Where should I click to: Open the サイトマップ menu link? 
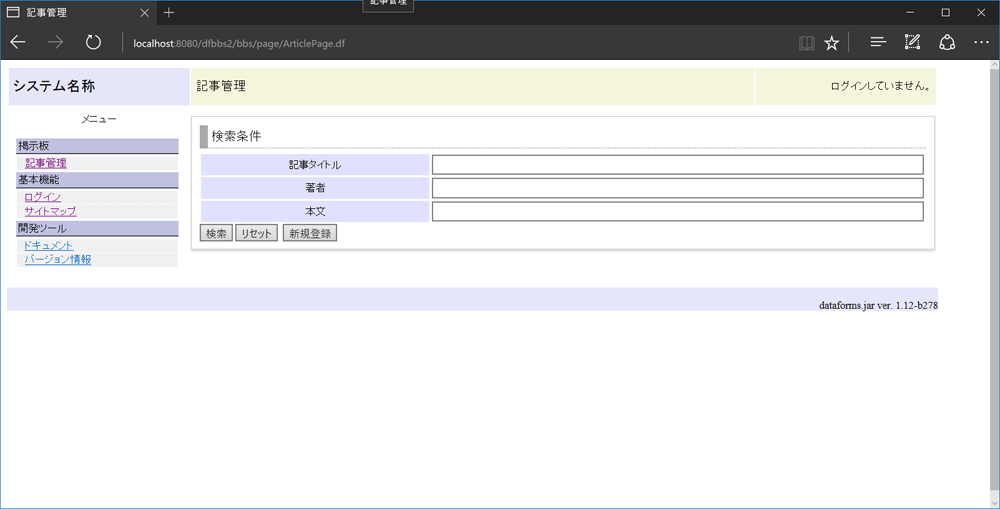pyautogui.click(x=50, y=211)
